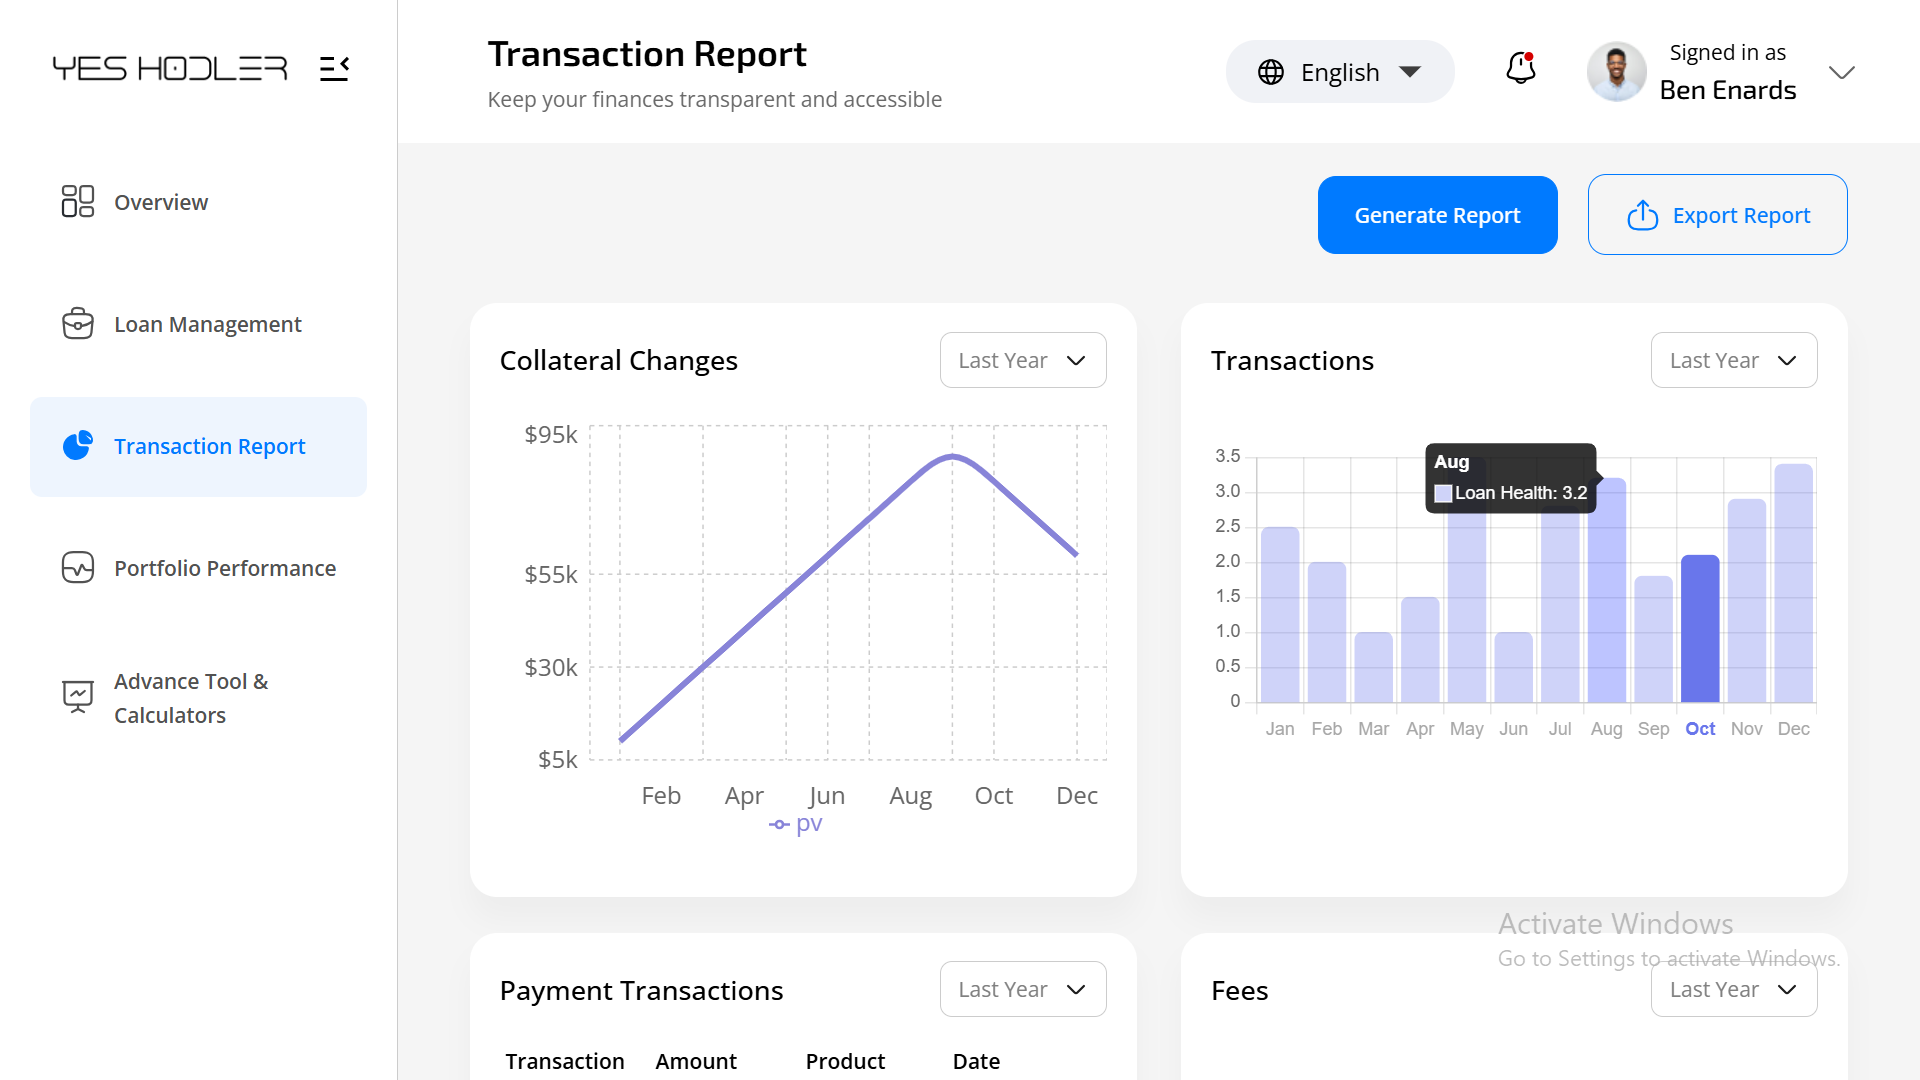1920x1080 pixels.
Task: Click Ben Enards profile avatar
Action: [x=1616, y=72]
